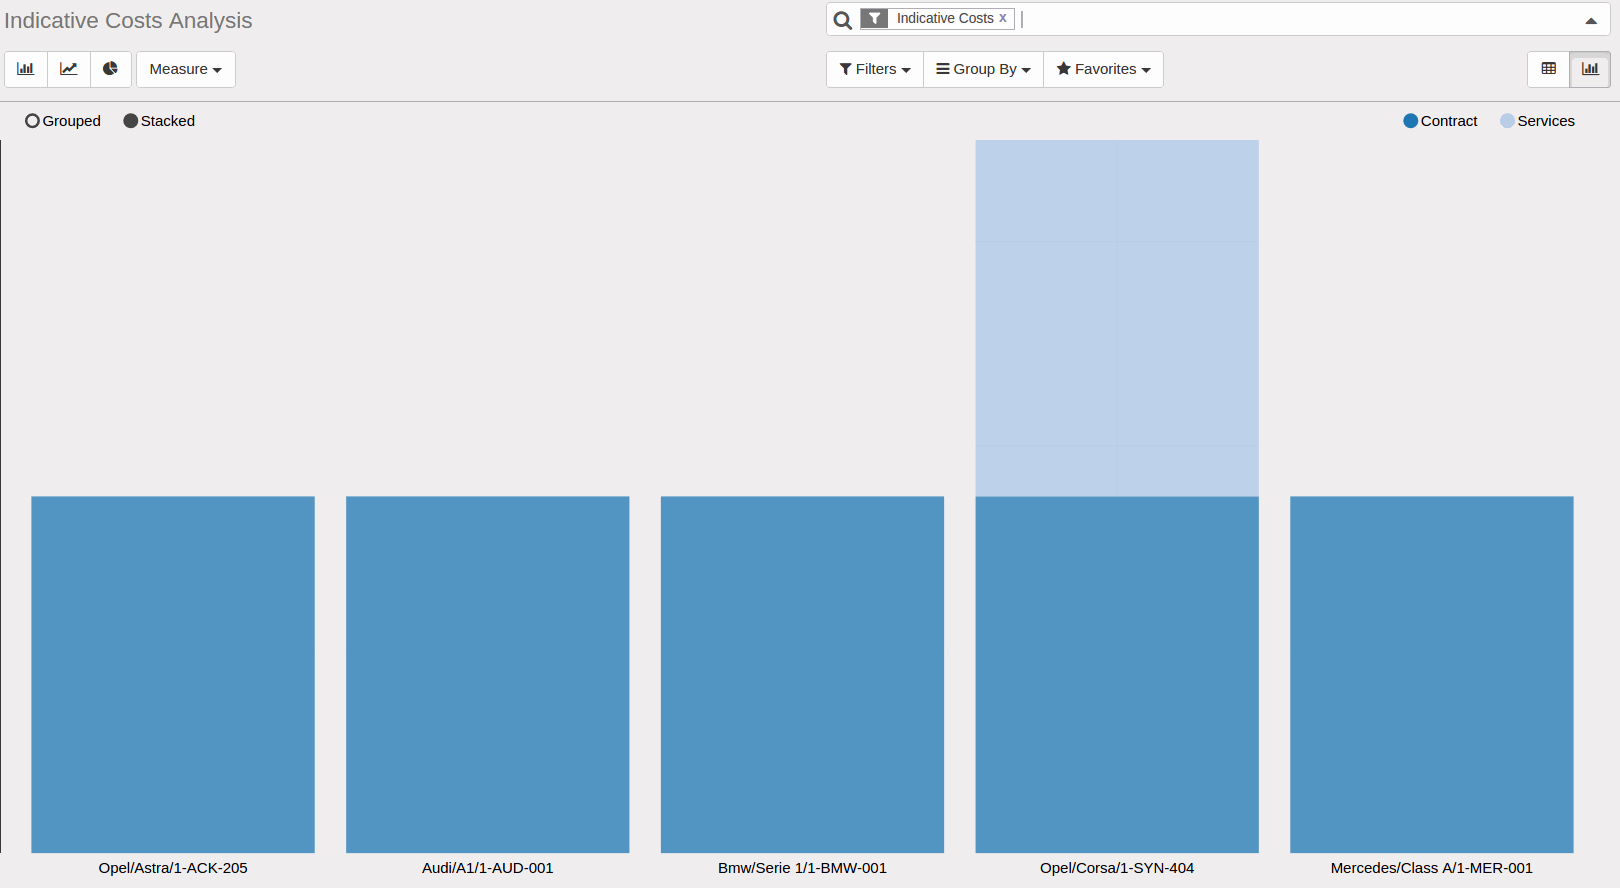Click the Mercedes/Class A/1-MER-001 axis label
The height and width of the screenshot is (888, 1620).
click(x=1432, y=868)
